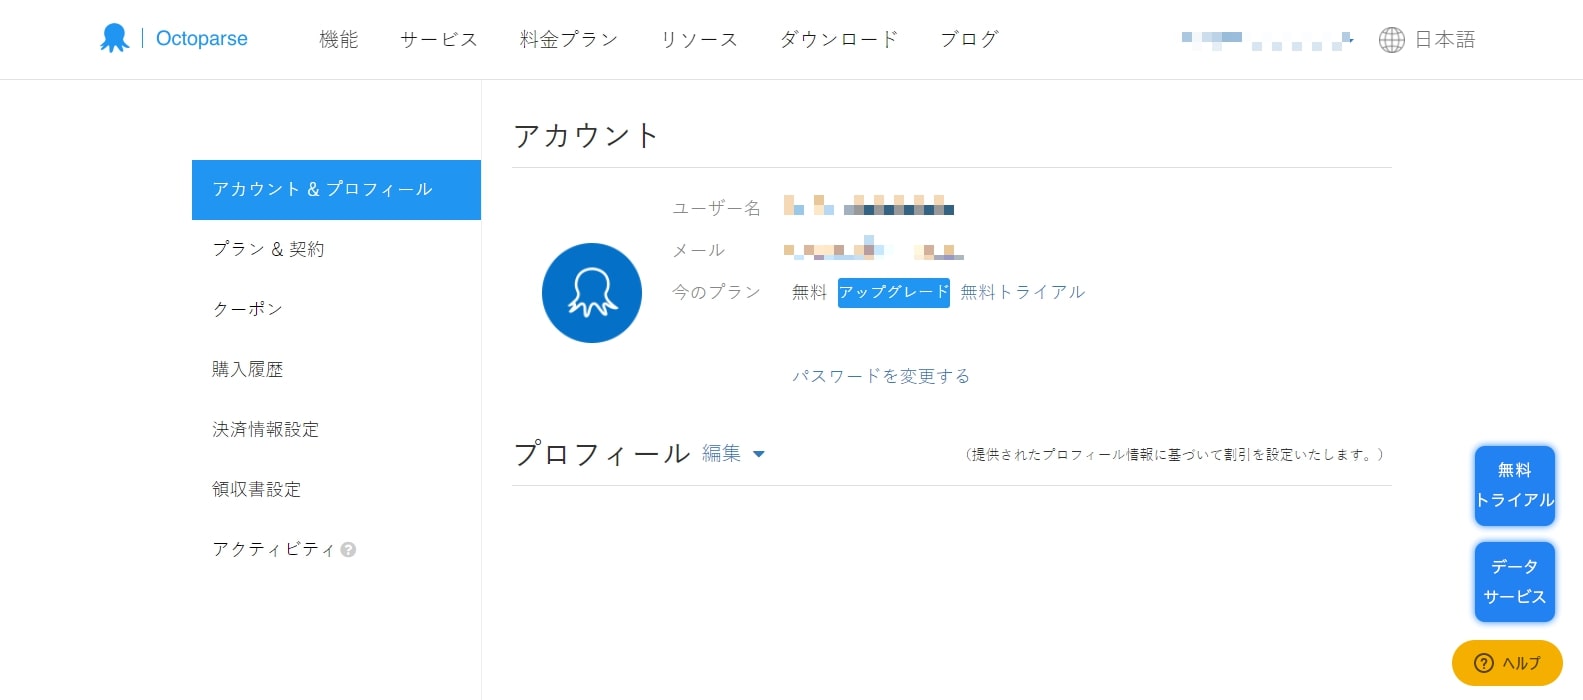Click the Octoparse octopus logo icon
The width and height of the screenshot is (1583, 700).
tap(114, 39)
